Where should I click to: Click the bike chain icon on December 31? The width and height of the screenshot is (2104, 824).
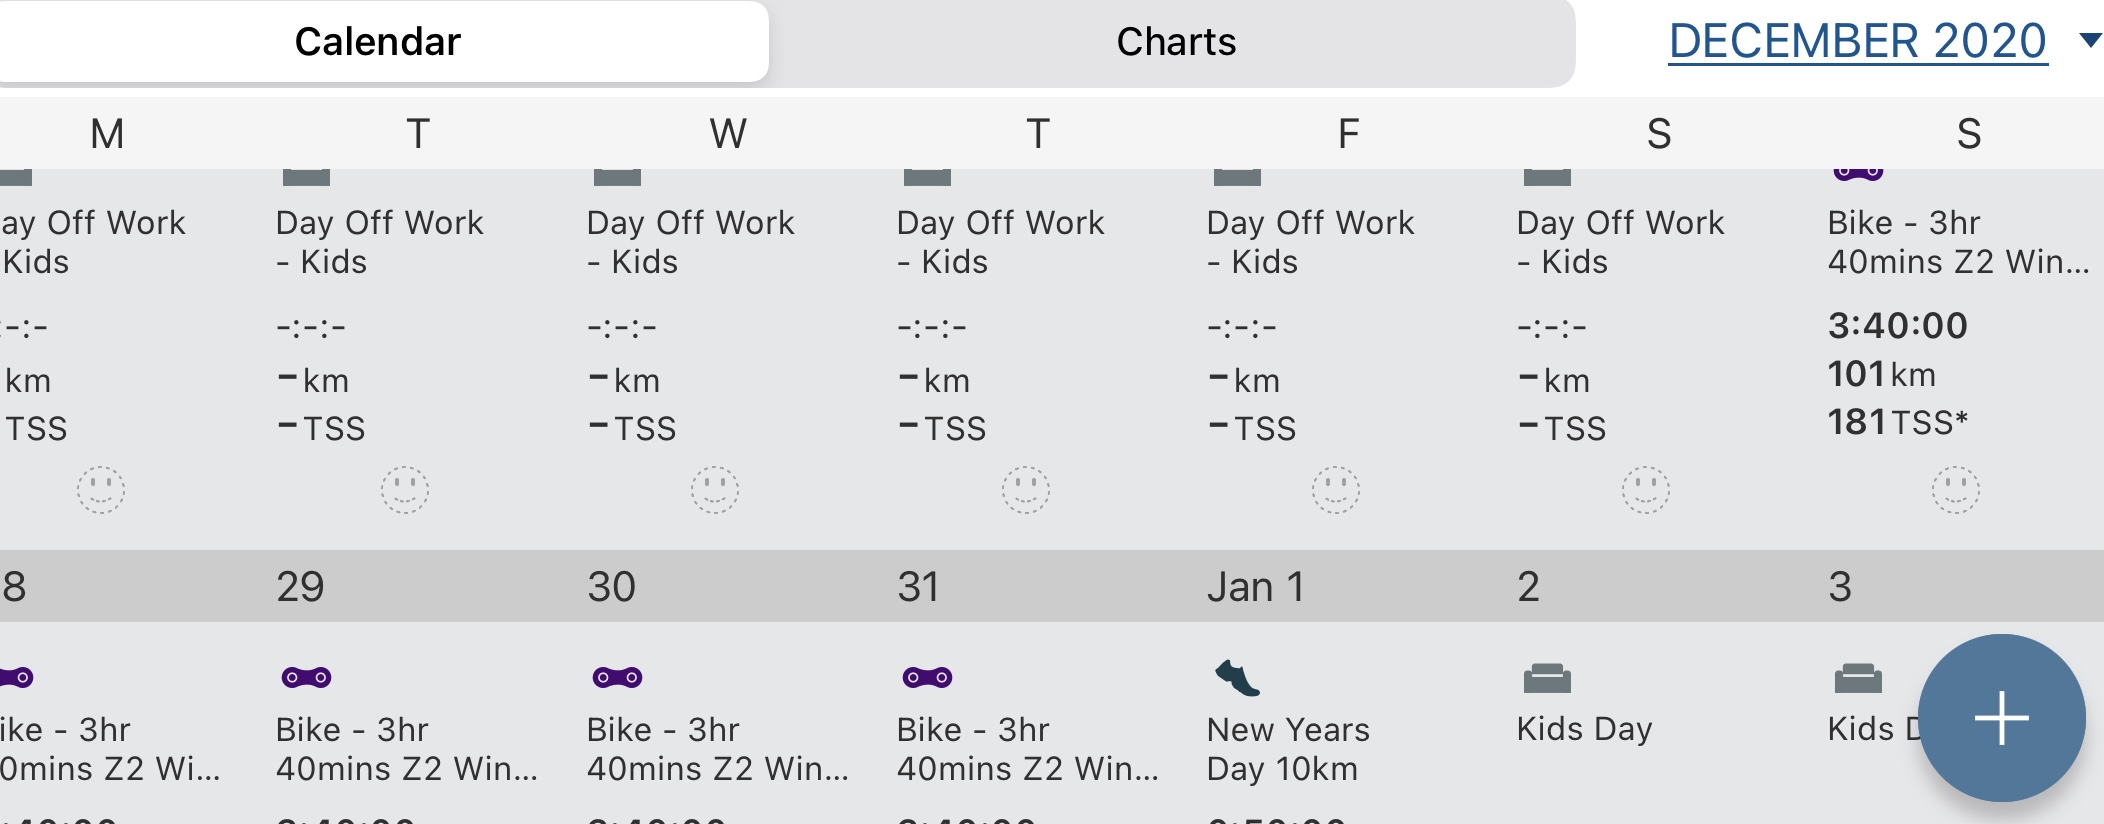pyautogui.click(x=927, y=677)
